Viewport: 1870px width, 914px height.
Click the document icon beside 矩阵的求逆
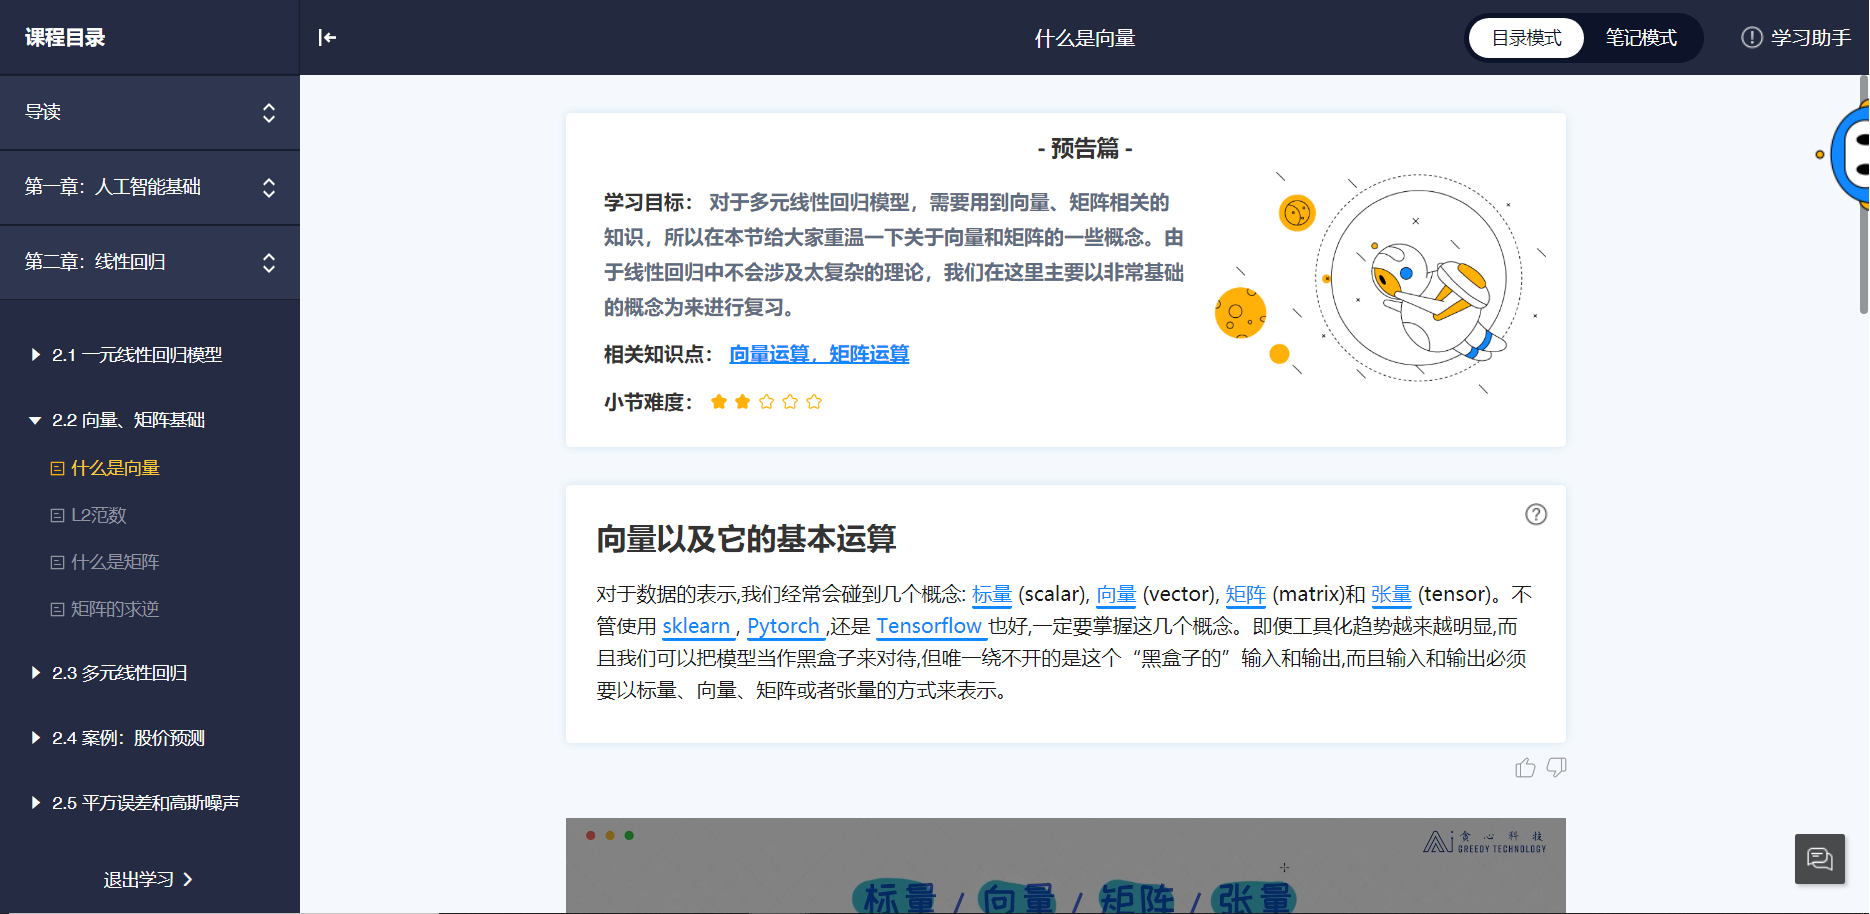tap(56, 608)
